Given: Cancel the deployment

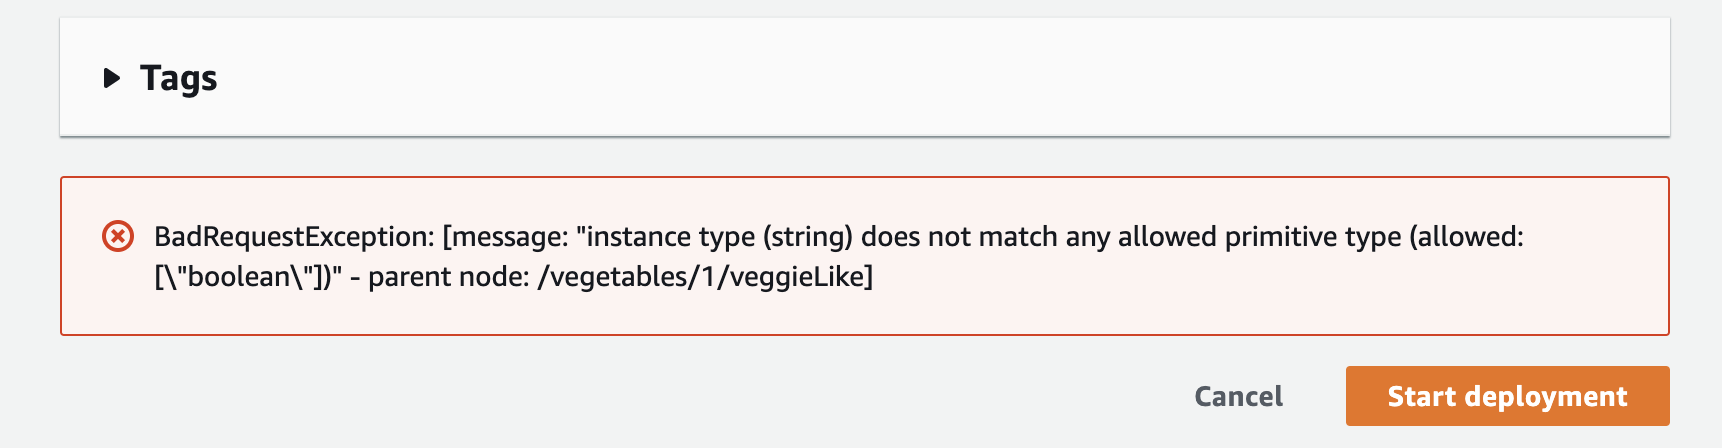Looking at the screenshot, I should 1238,396.
